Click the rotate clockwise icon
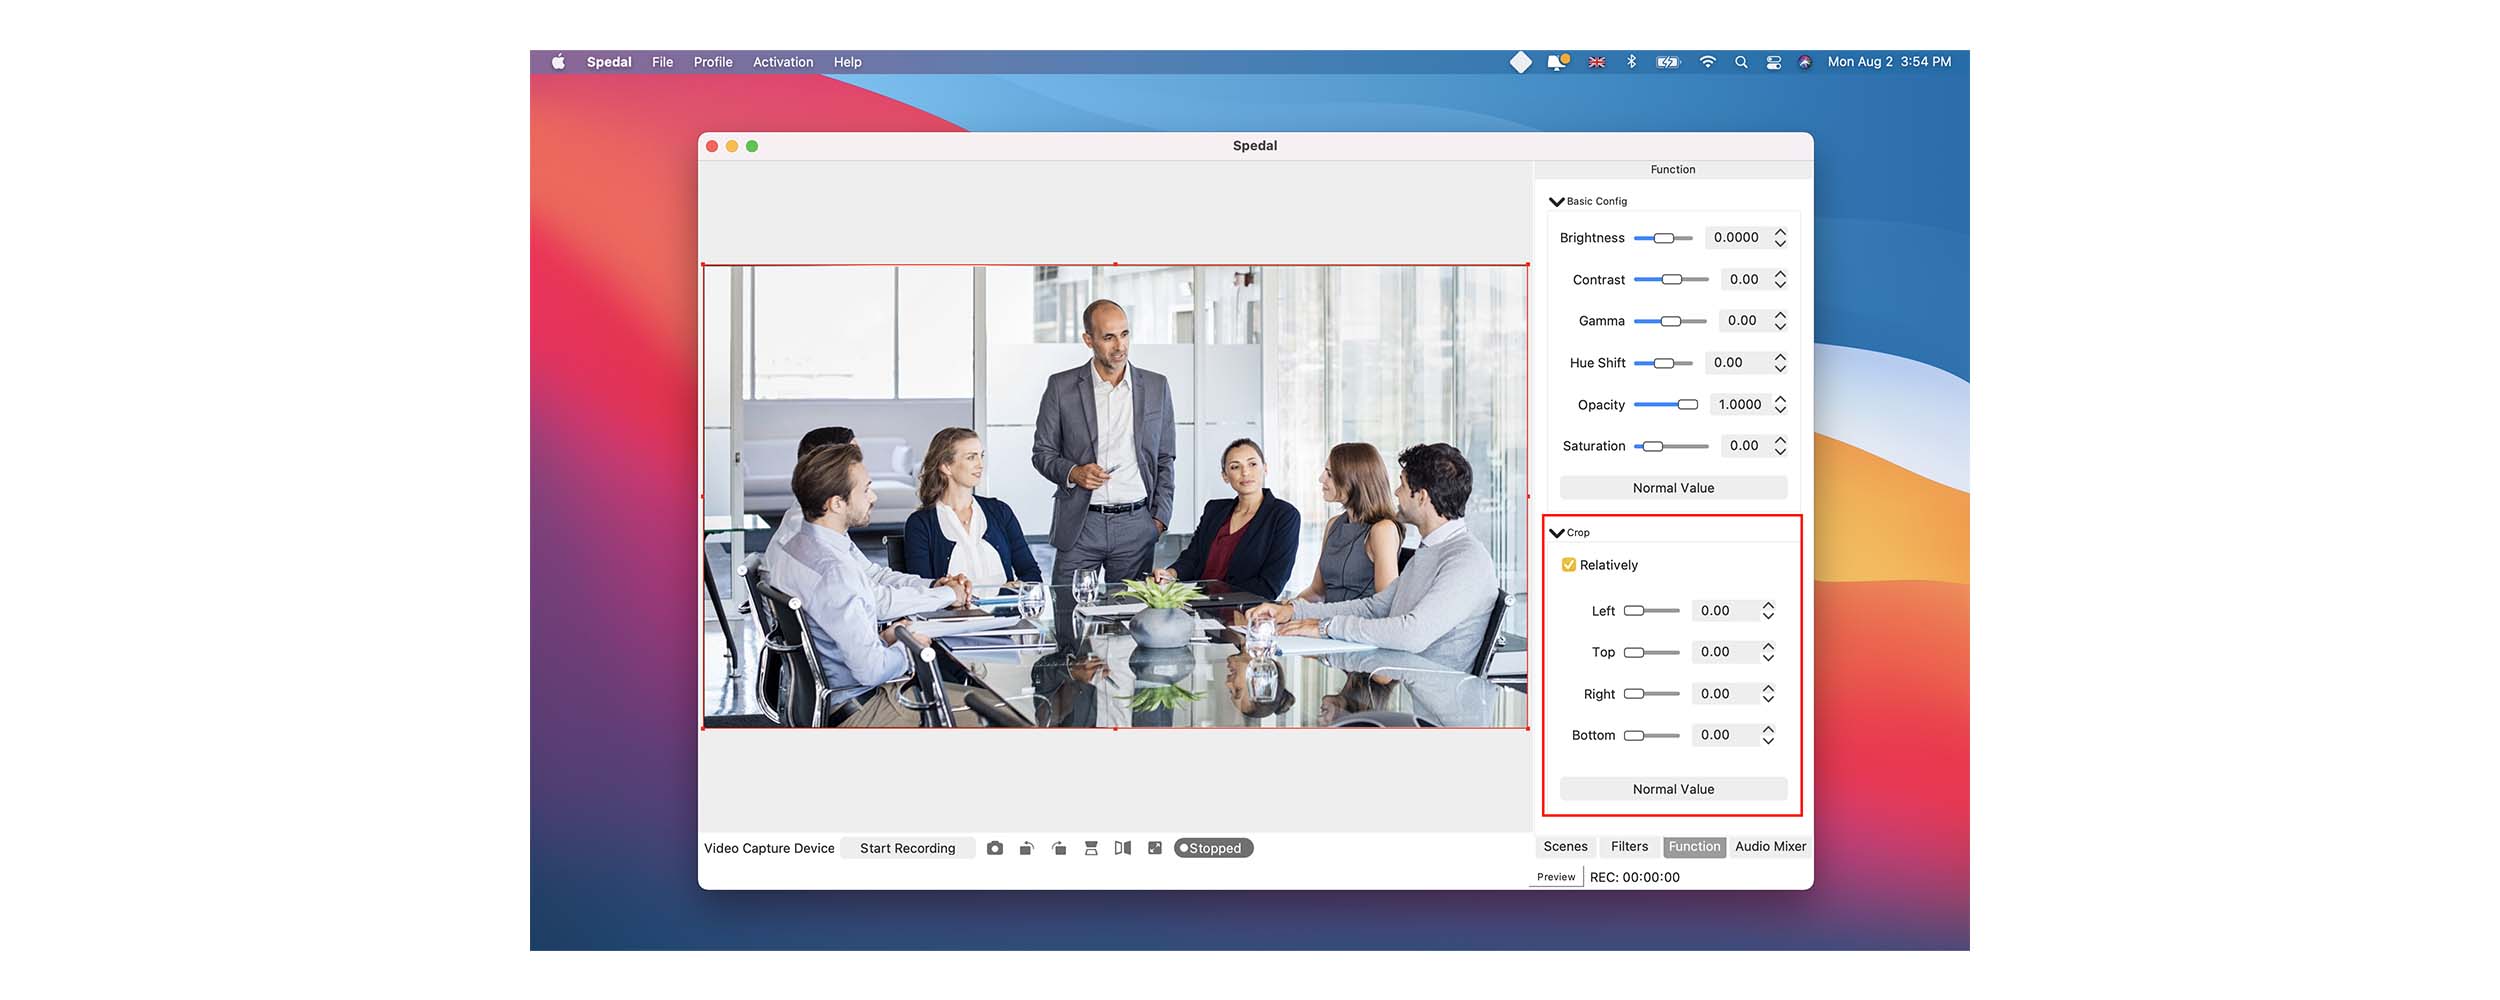The height and width of the screenshot is (1000, 2500). pos(1059,848)
